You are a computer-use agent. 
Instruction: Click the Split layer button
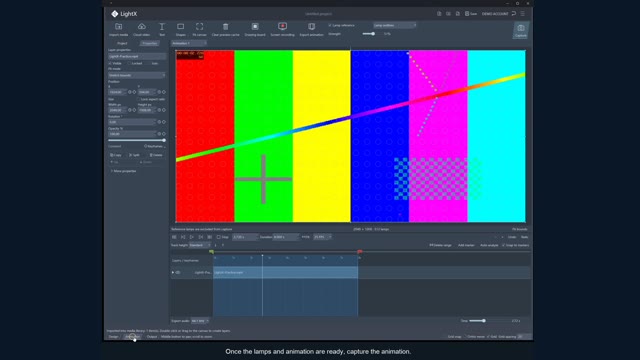(134, 155)
